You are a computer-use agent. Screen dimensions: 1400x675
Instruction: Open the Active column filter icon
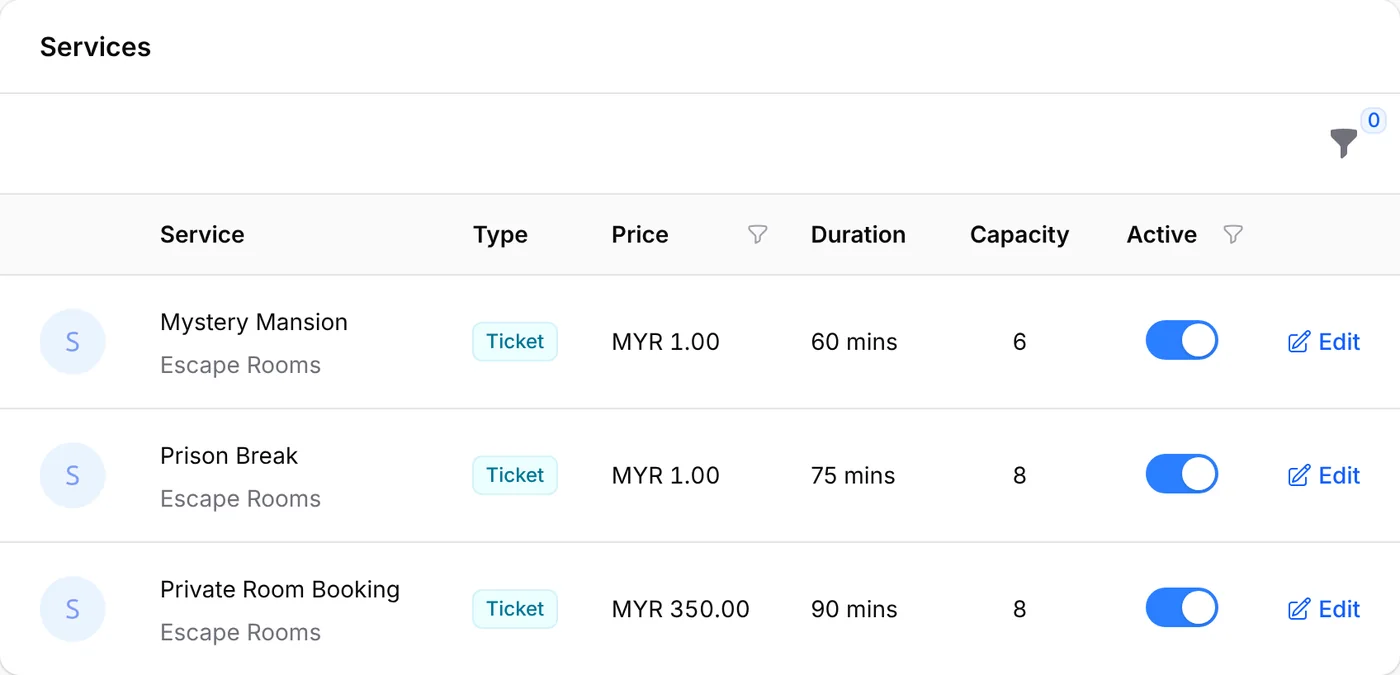[x=1233, y=235]
